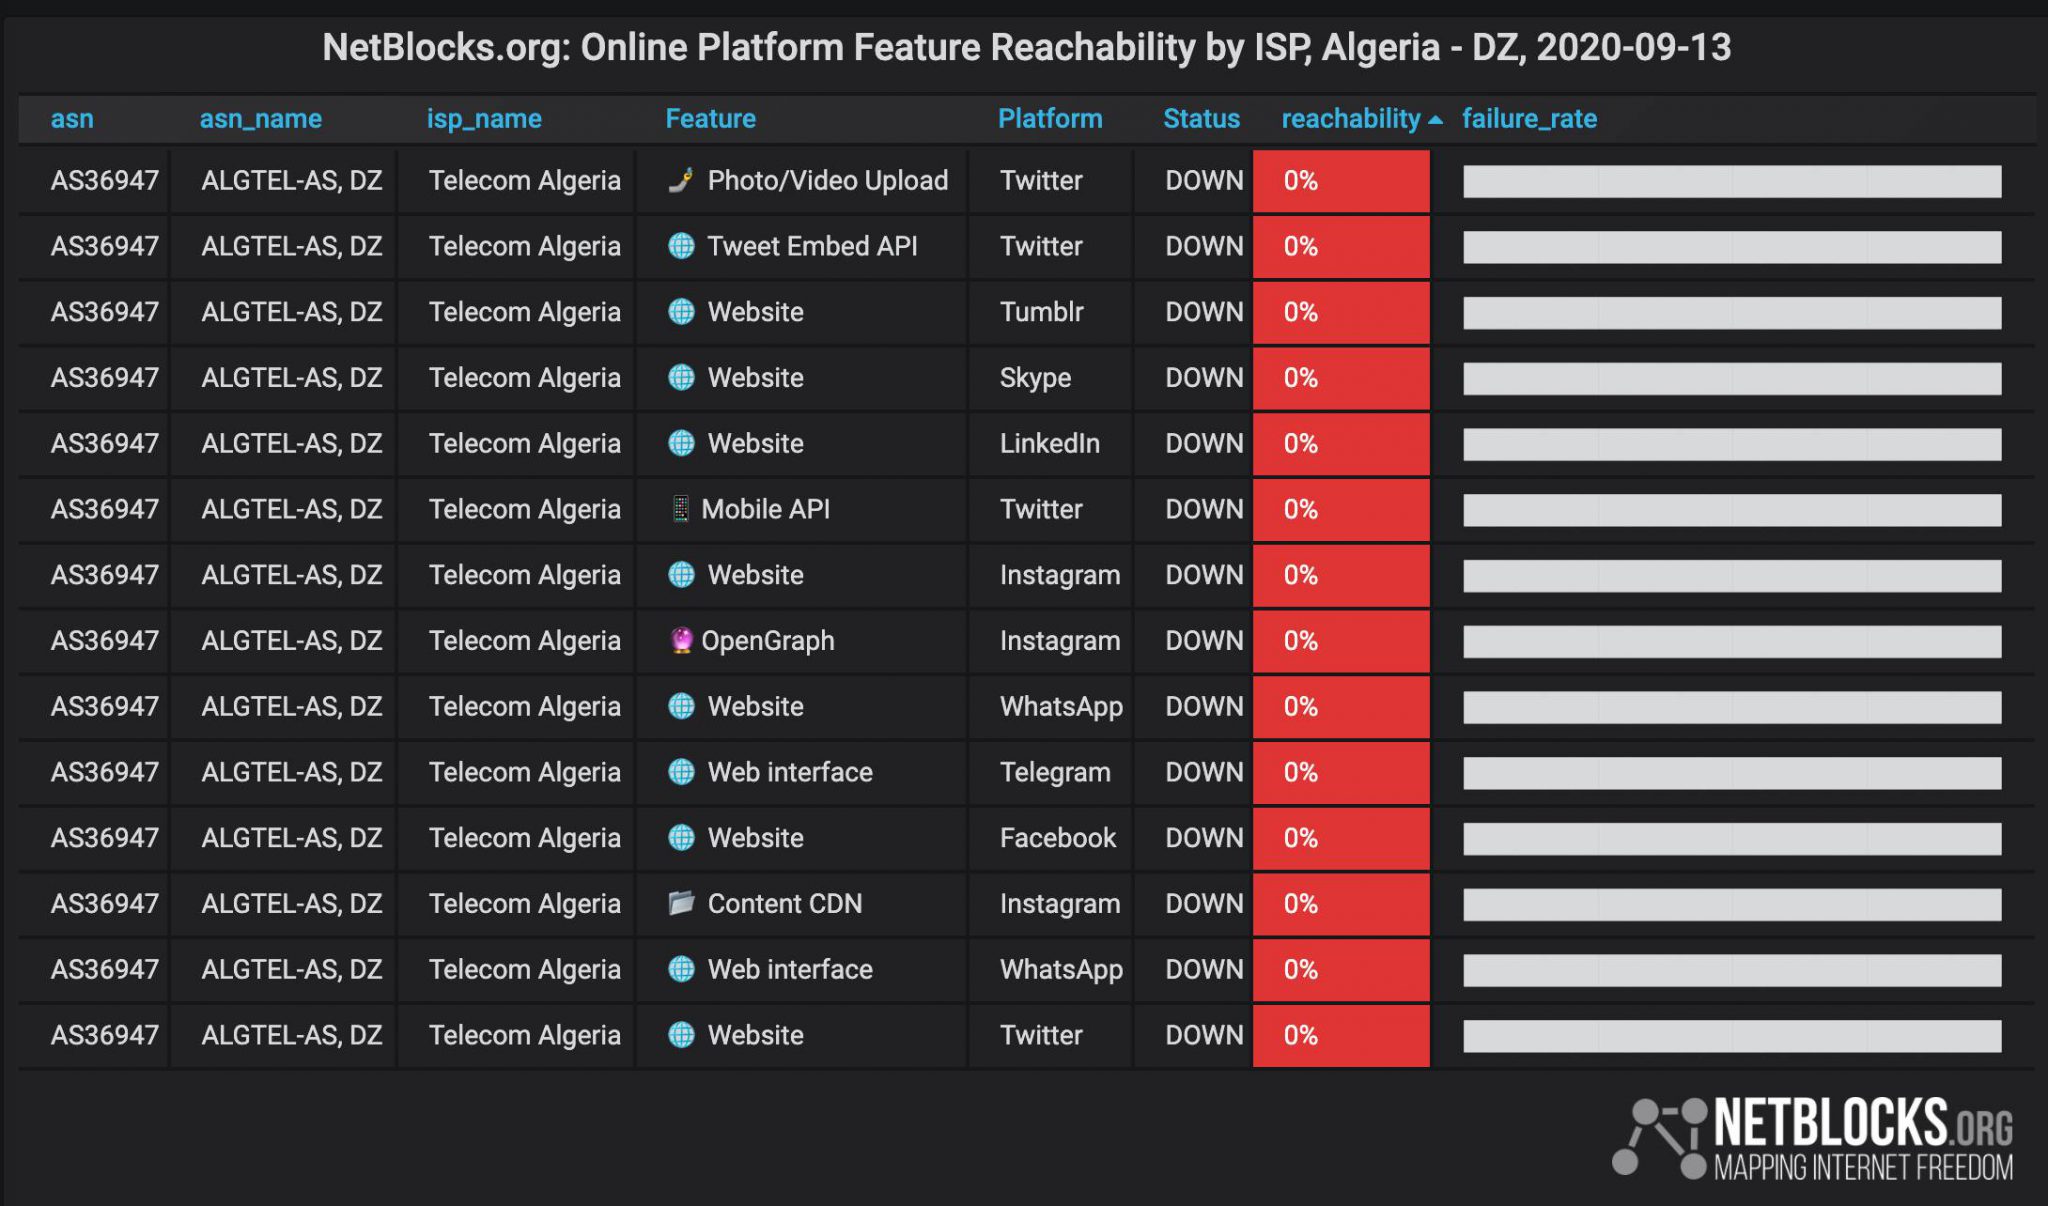The height and width of the screenshot is (1206, 2048).
Task: Click the globe icon in the Tumblr Website row
Action: point(681,312)
